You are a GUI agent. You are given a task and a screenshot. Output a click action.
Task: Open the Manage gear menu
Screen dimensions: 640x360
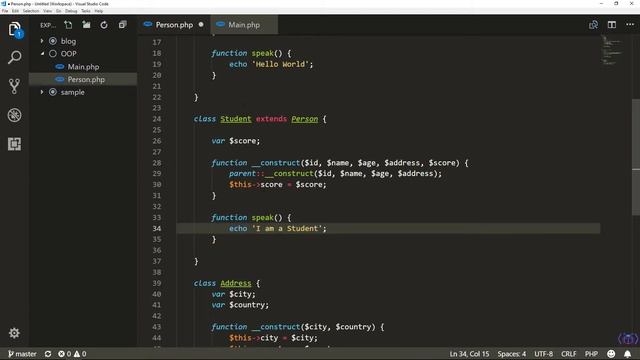[x=14, y=333]
